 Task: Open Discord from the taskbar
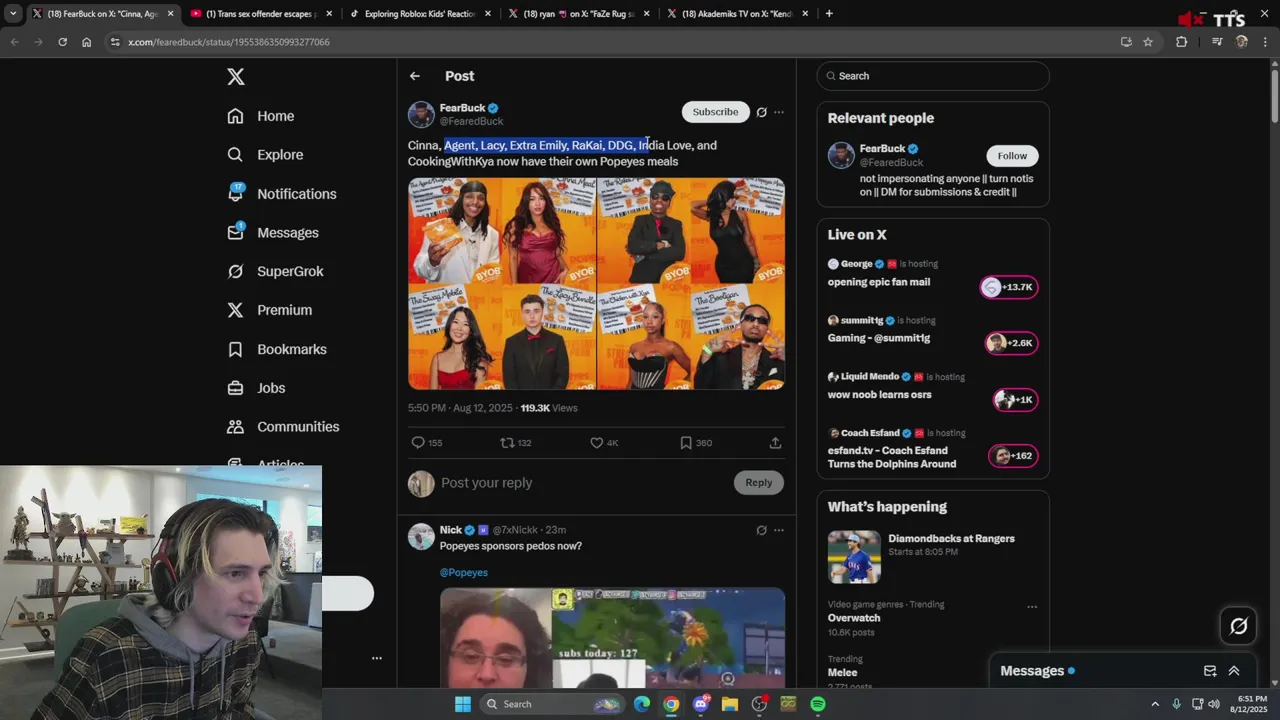(x=701, y=704)
